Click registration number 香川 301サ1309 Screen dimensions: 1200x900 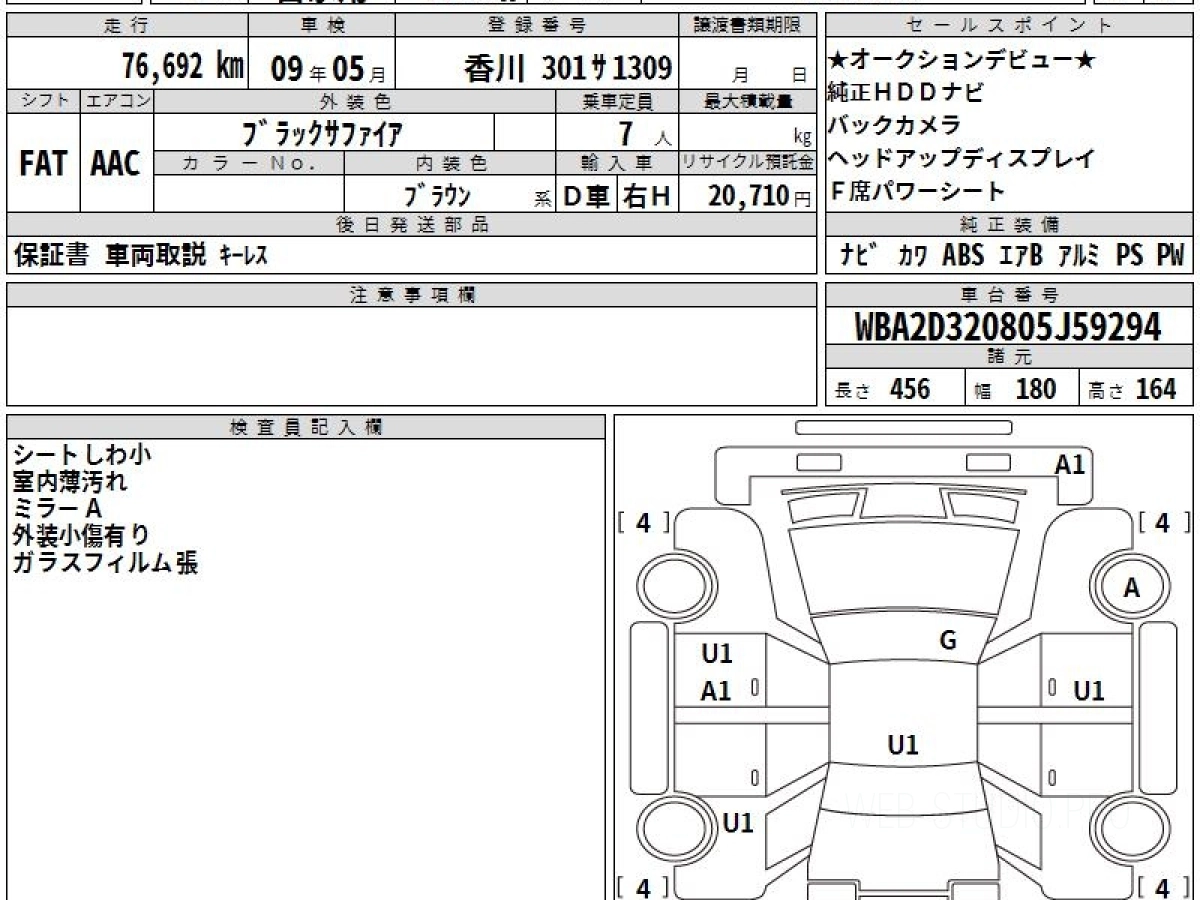pos(567,68)
